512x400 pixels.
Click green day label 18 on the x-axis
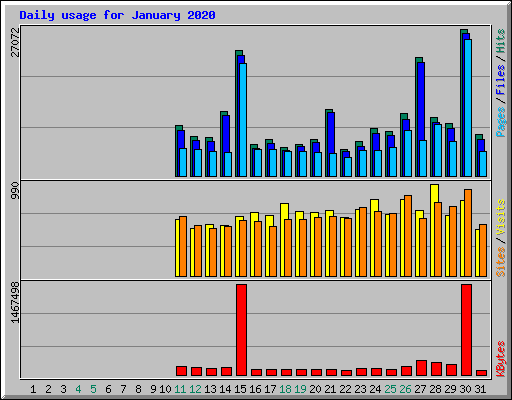click(285, 389)
